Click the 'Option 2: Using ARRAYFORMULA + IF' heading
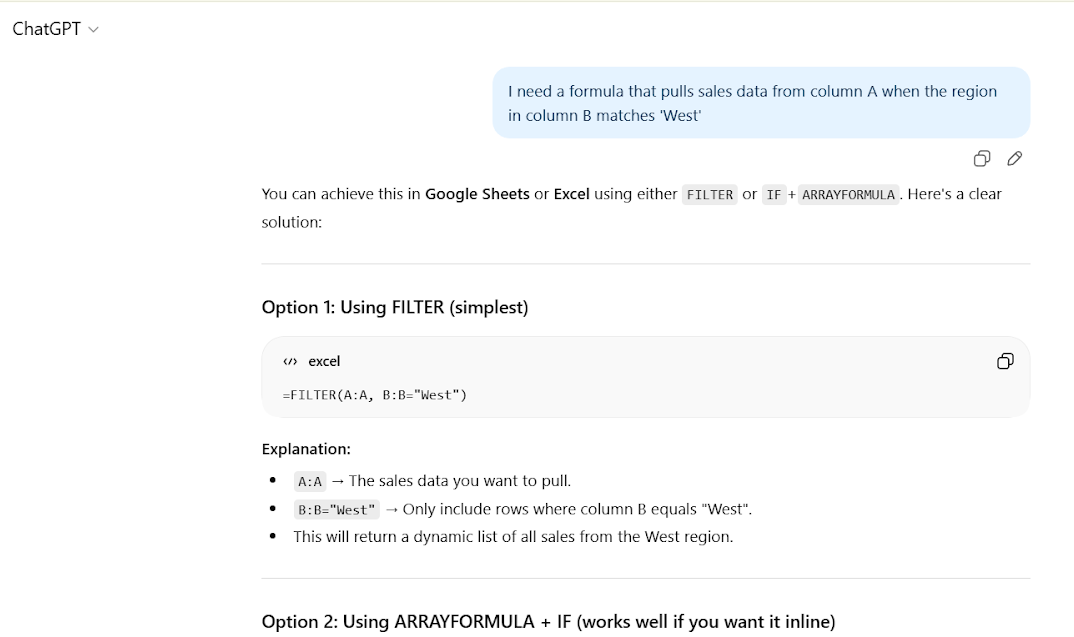 coord(548,621)
